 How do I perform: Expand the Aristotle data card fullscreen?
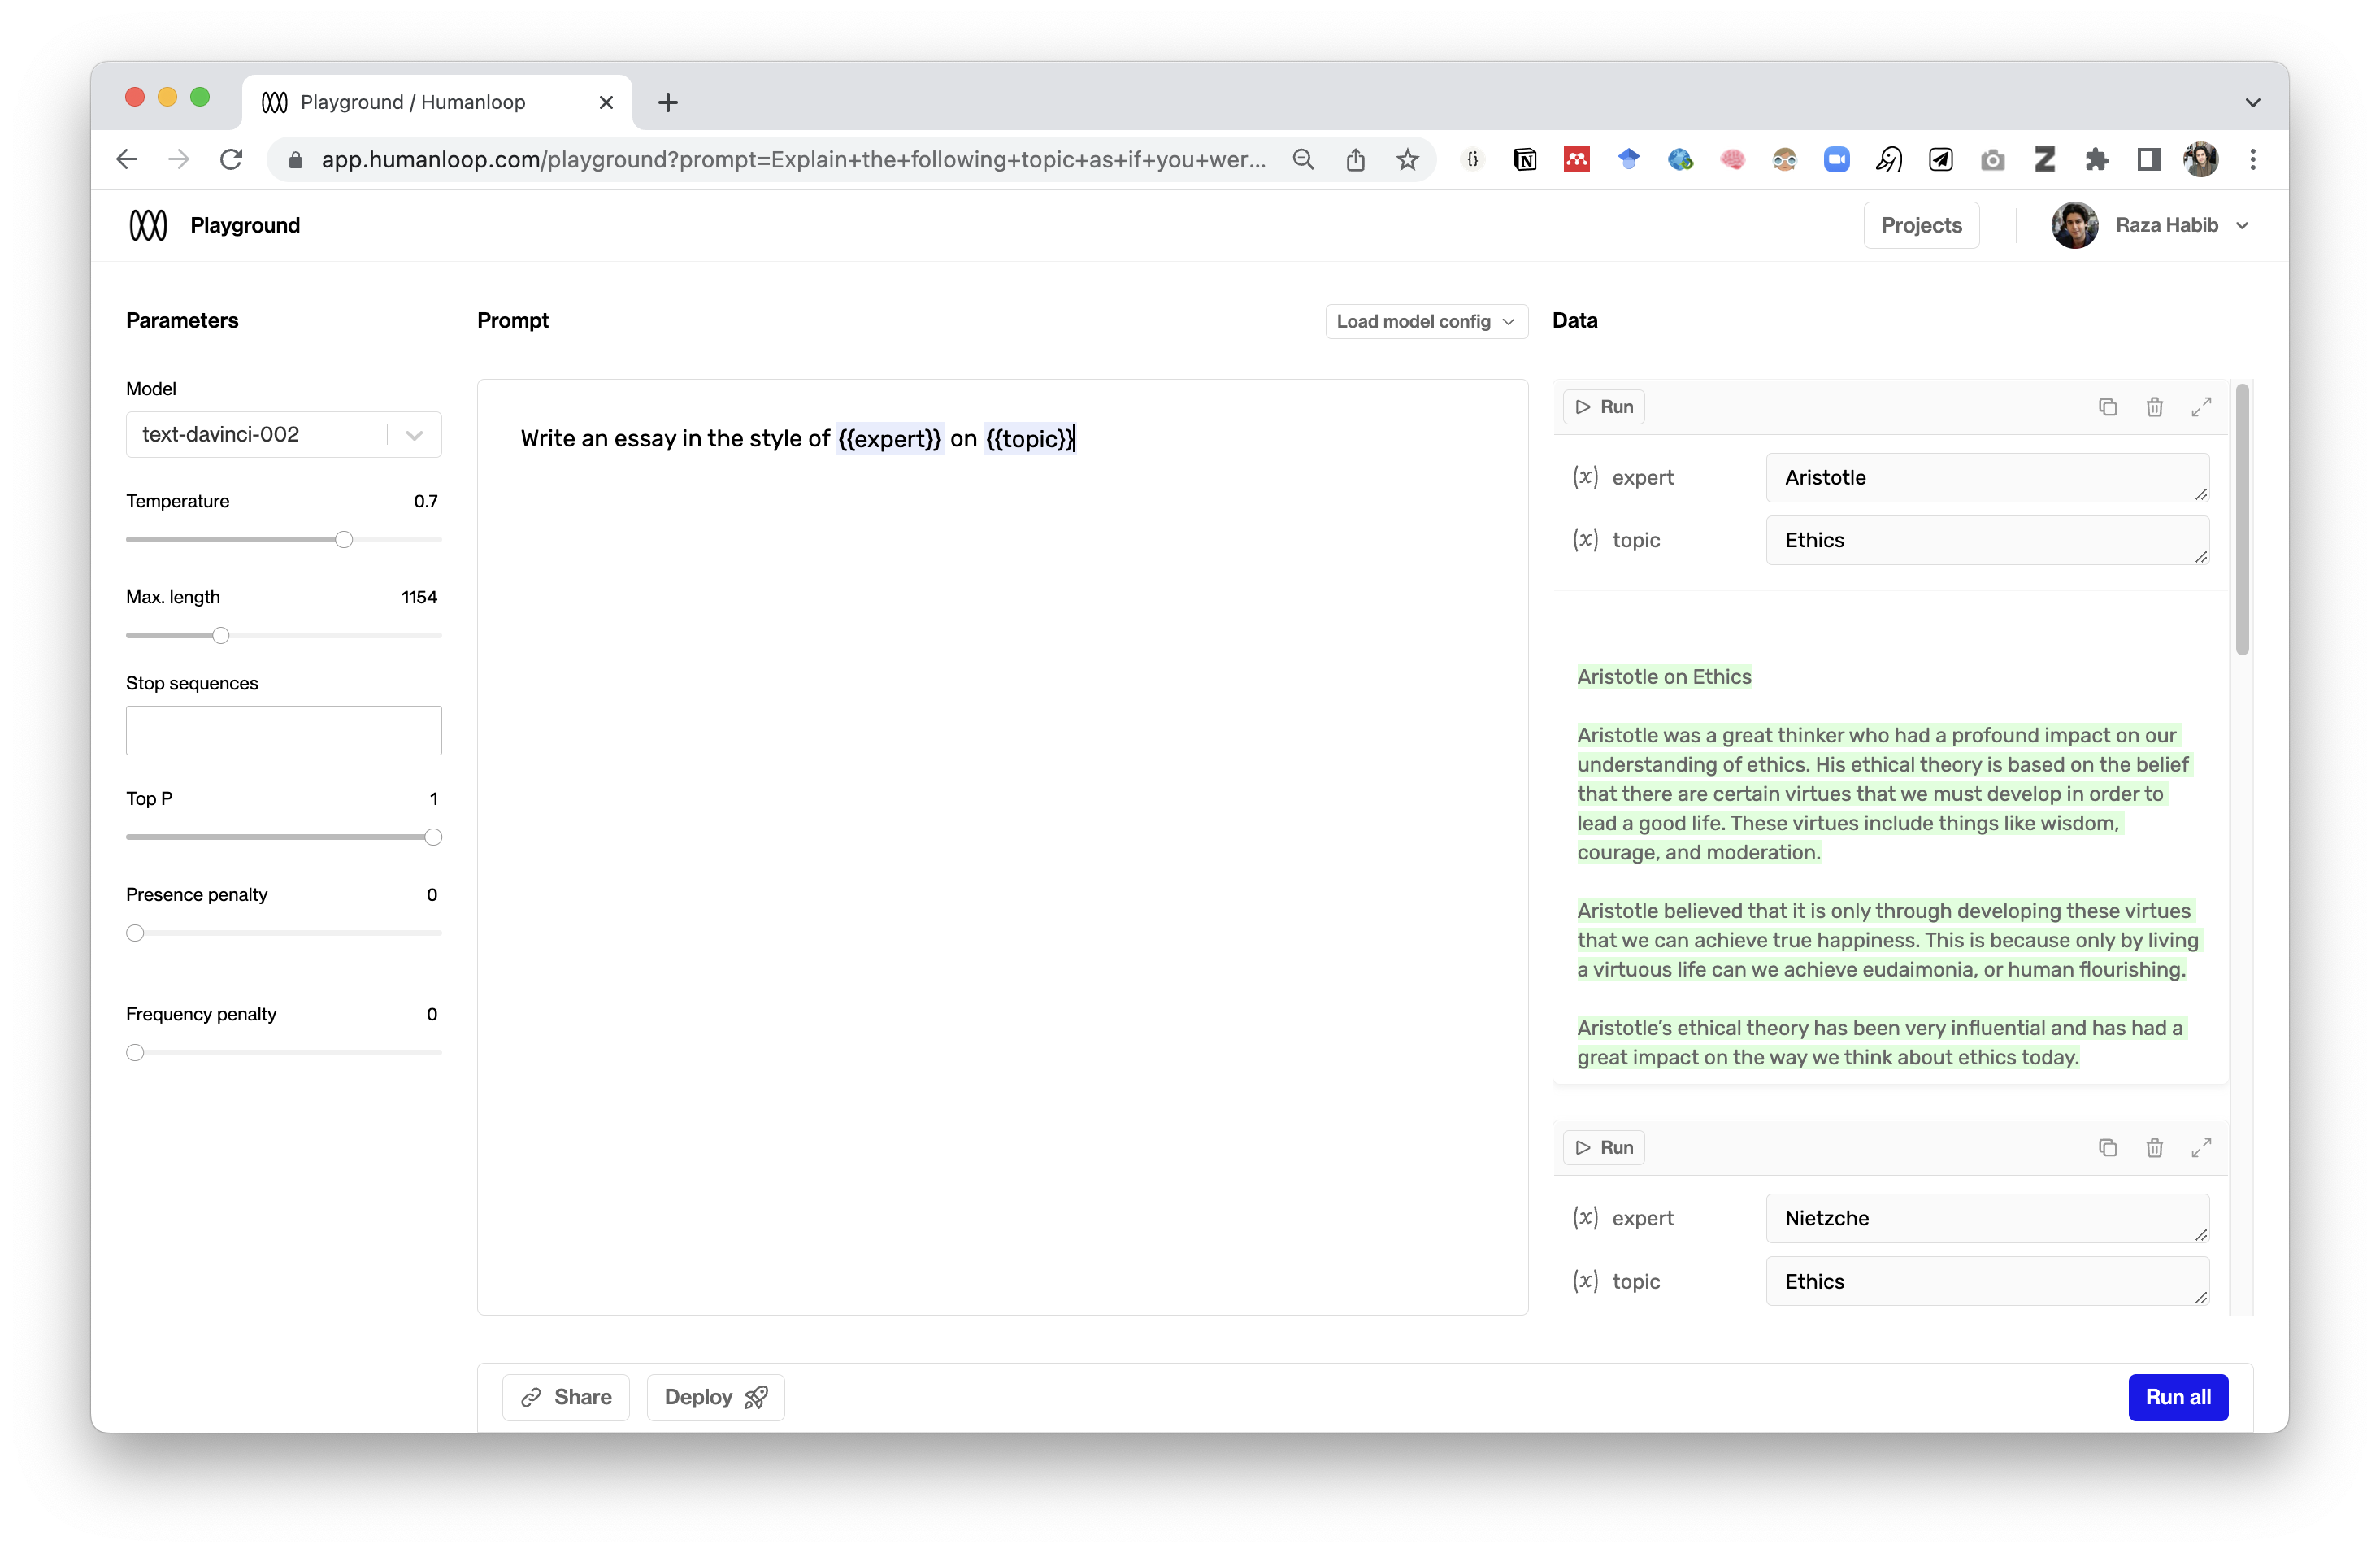point(2201,407)
